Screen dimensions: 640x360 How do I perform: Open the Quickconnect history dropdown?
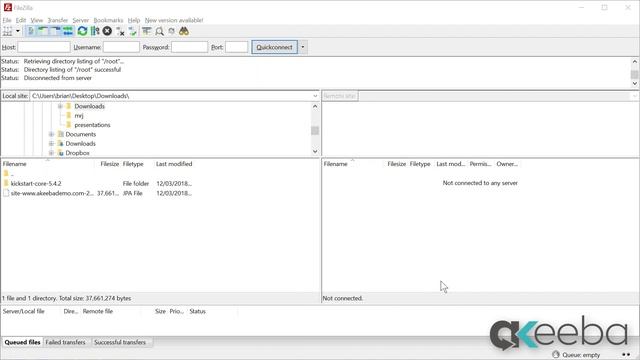click(x=302, y=47)
